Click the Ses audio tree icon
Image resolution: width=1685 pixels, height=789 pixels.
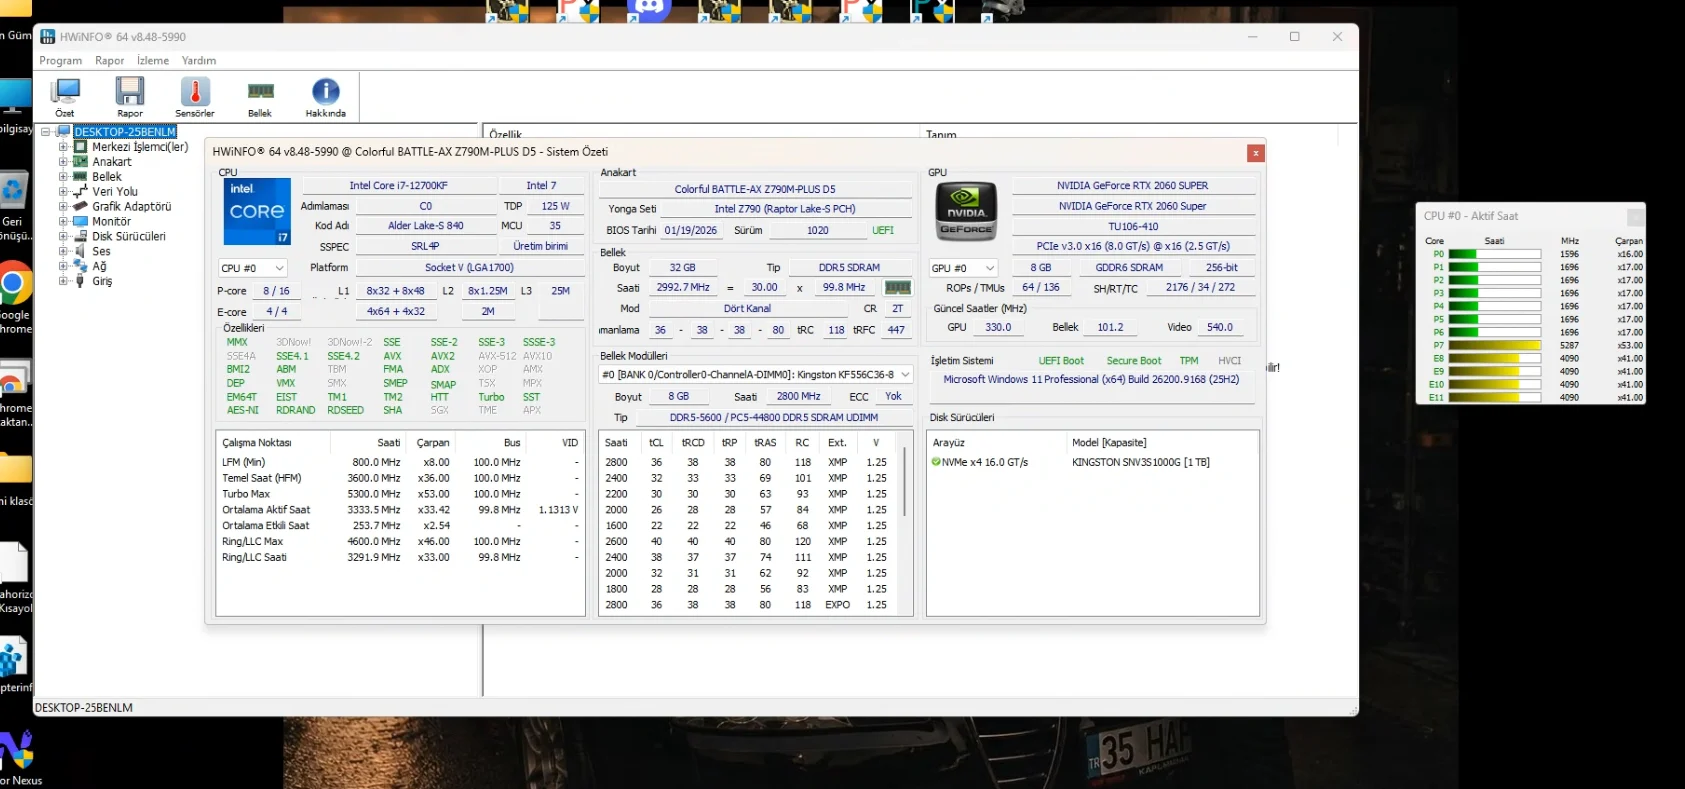80,252
